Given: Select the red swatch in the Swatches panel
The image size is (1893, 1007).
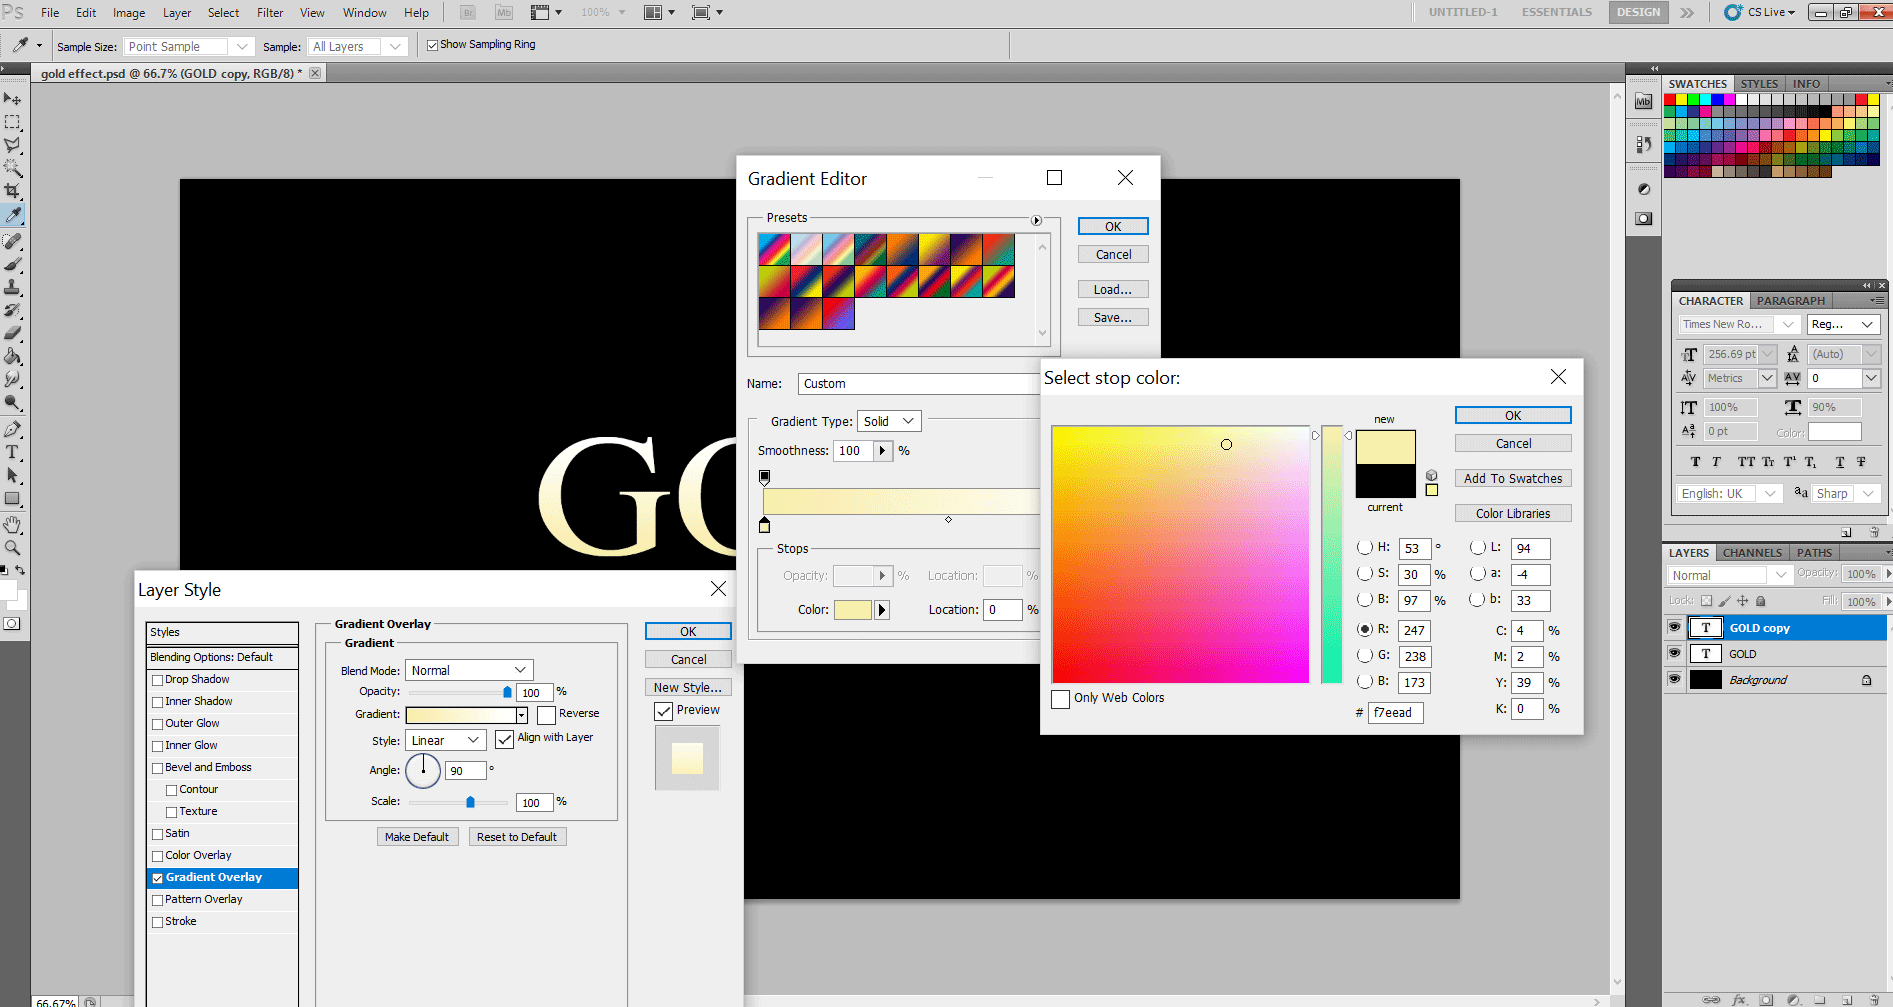Looking at the screenshot, I should pos(1669,99).
